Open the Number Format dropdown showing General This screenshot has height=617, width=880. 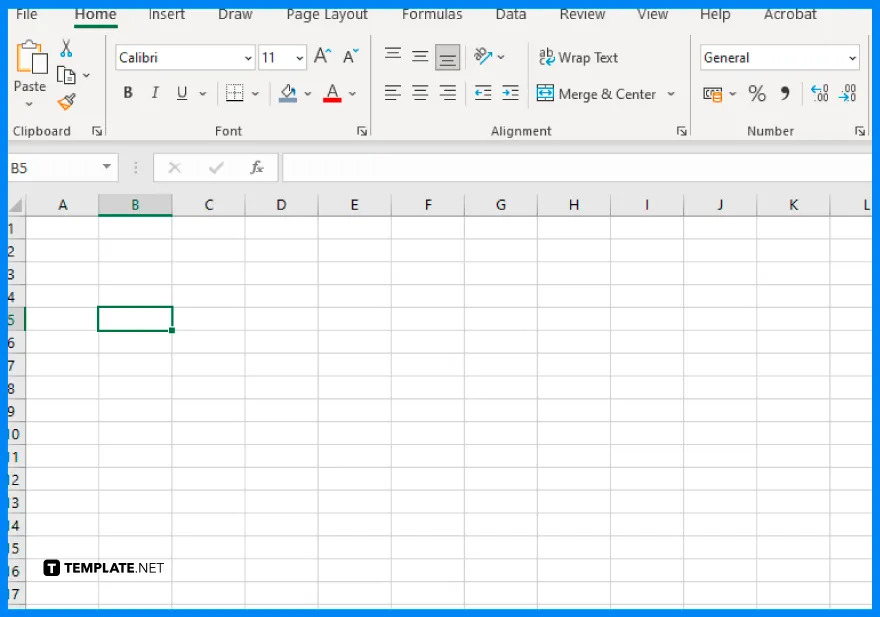[779, 57]
